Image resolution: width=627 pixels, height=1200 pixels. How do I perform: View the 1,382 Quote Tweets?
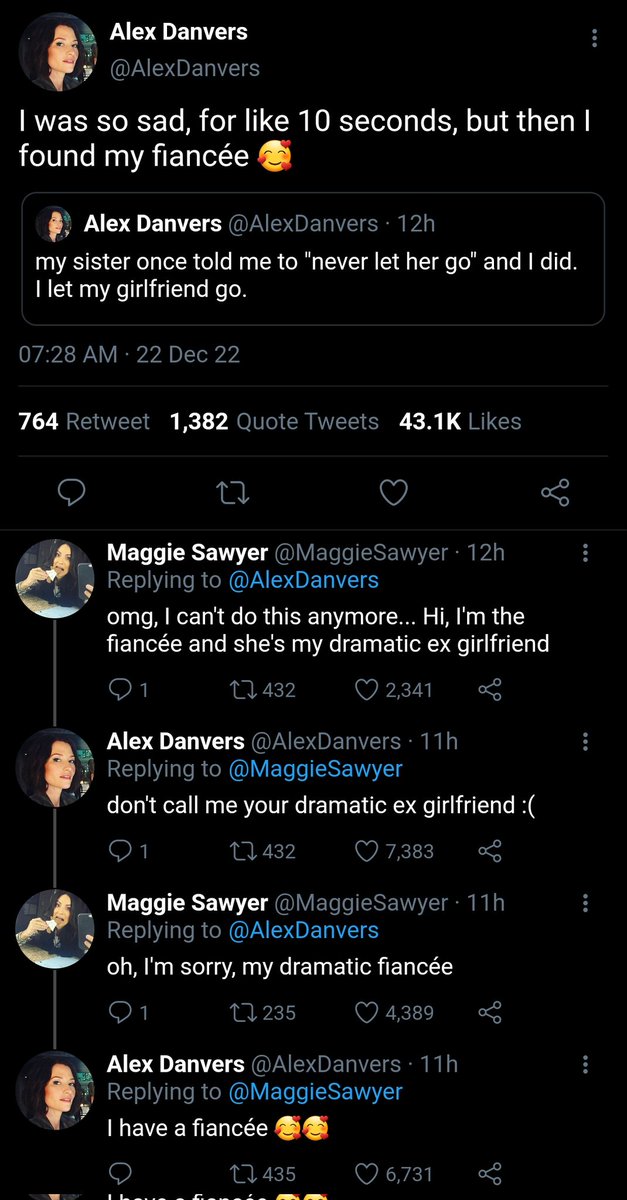(274, 422)
